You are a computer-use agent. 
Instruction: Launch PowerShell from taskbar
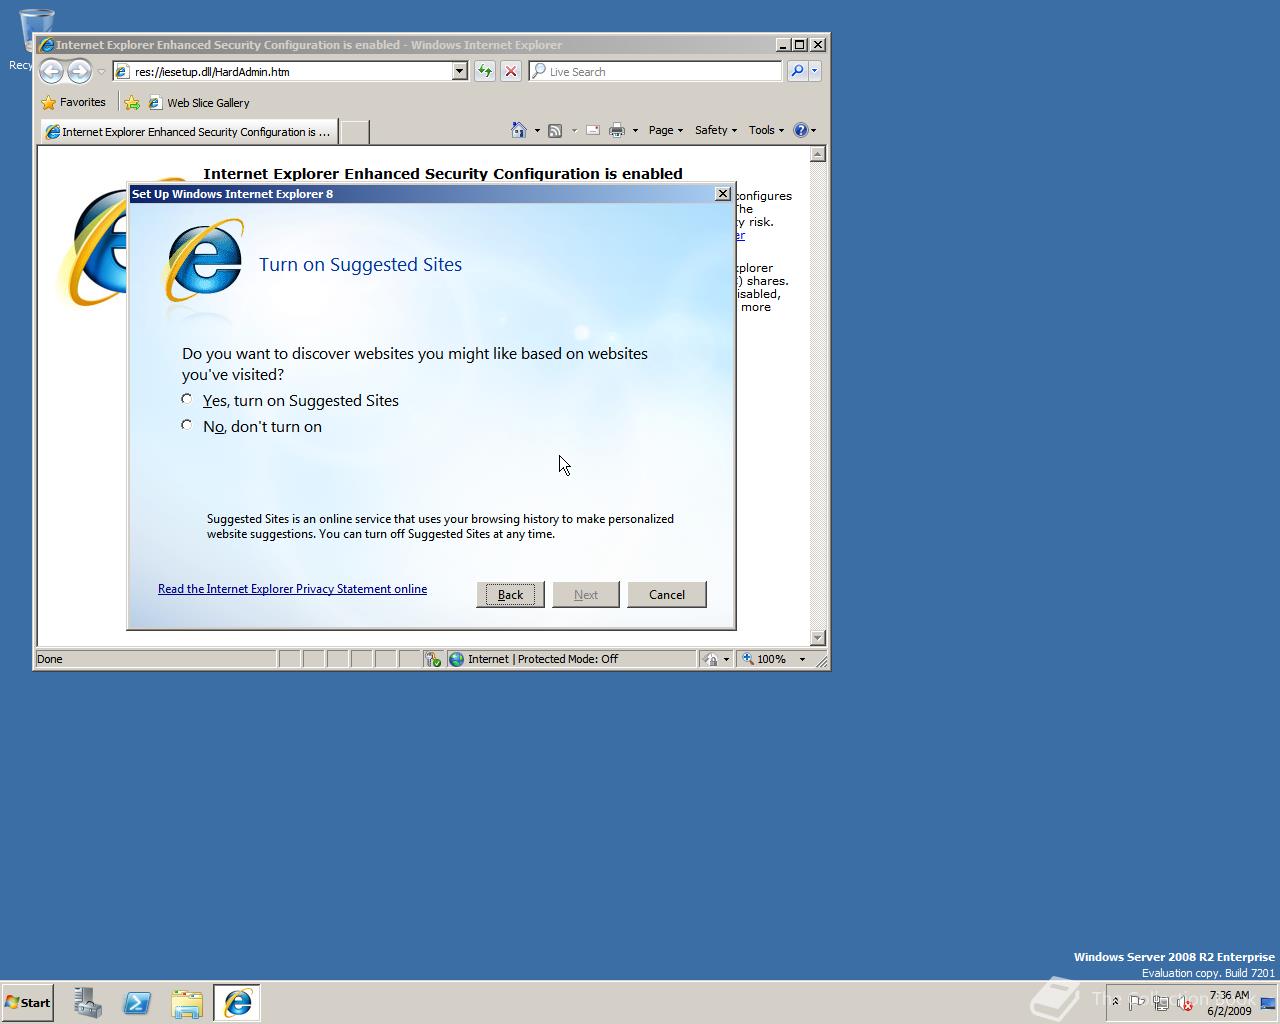click(x=137, y=1002)
